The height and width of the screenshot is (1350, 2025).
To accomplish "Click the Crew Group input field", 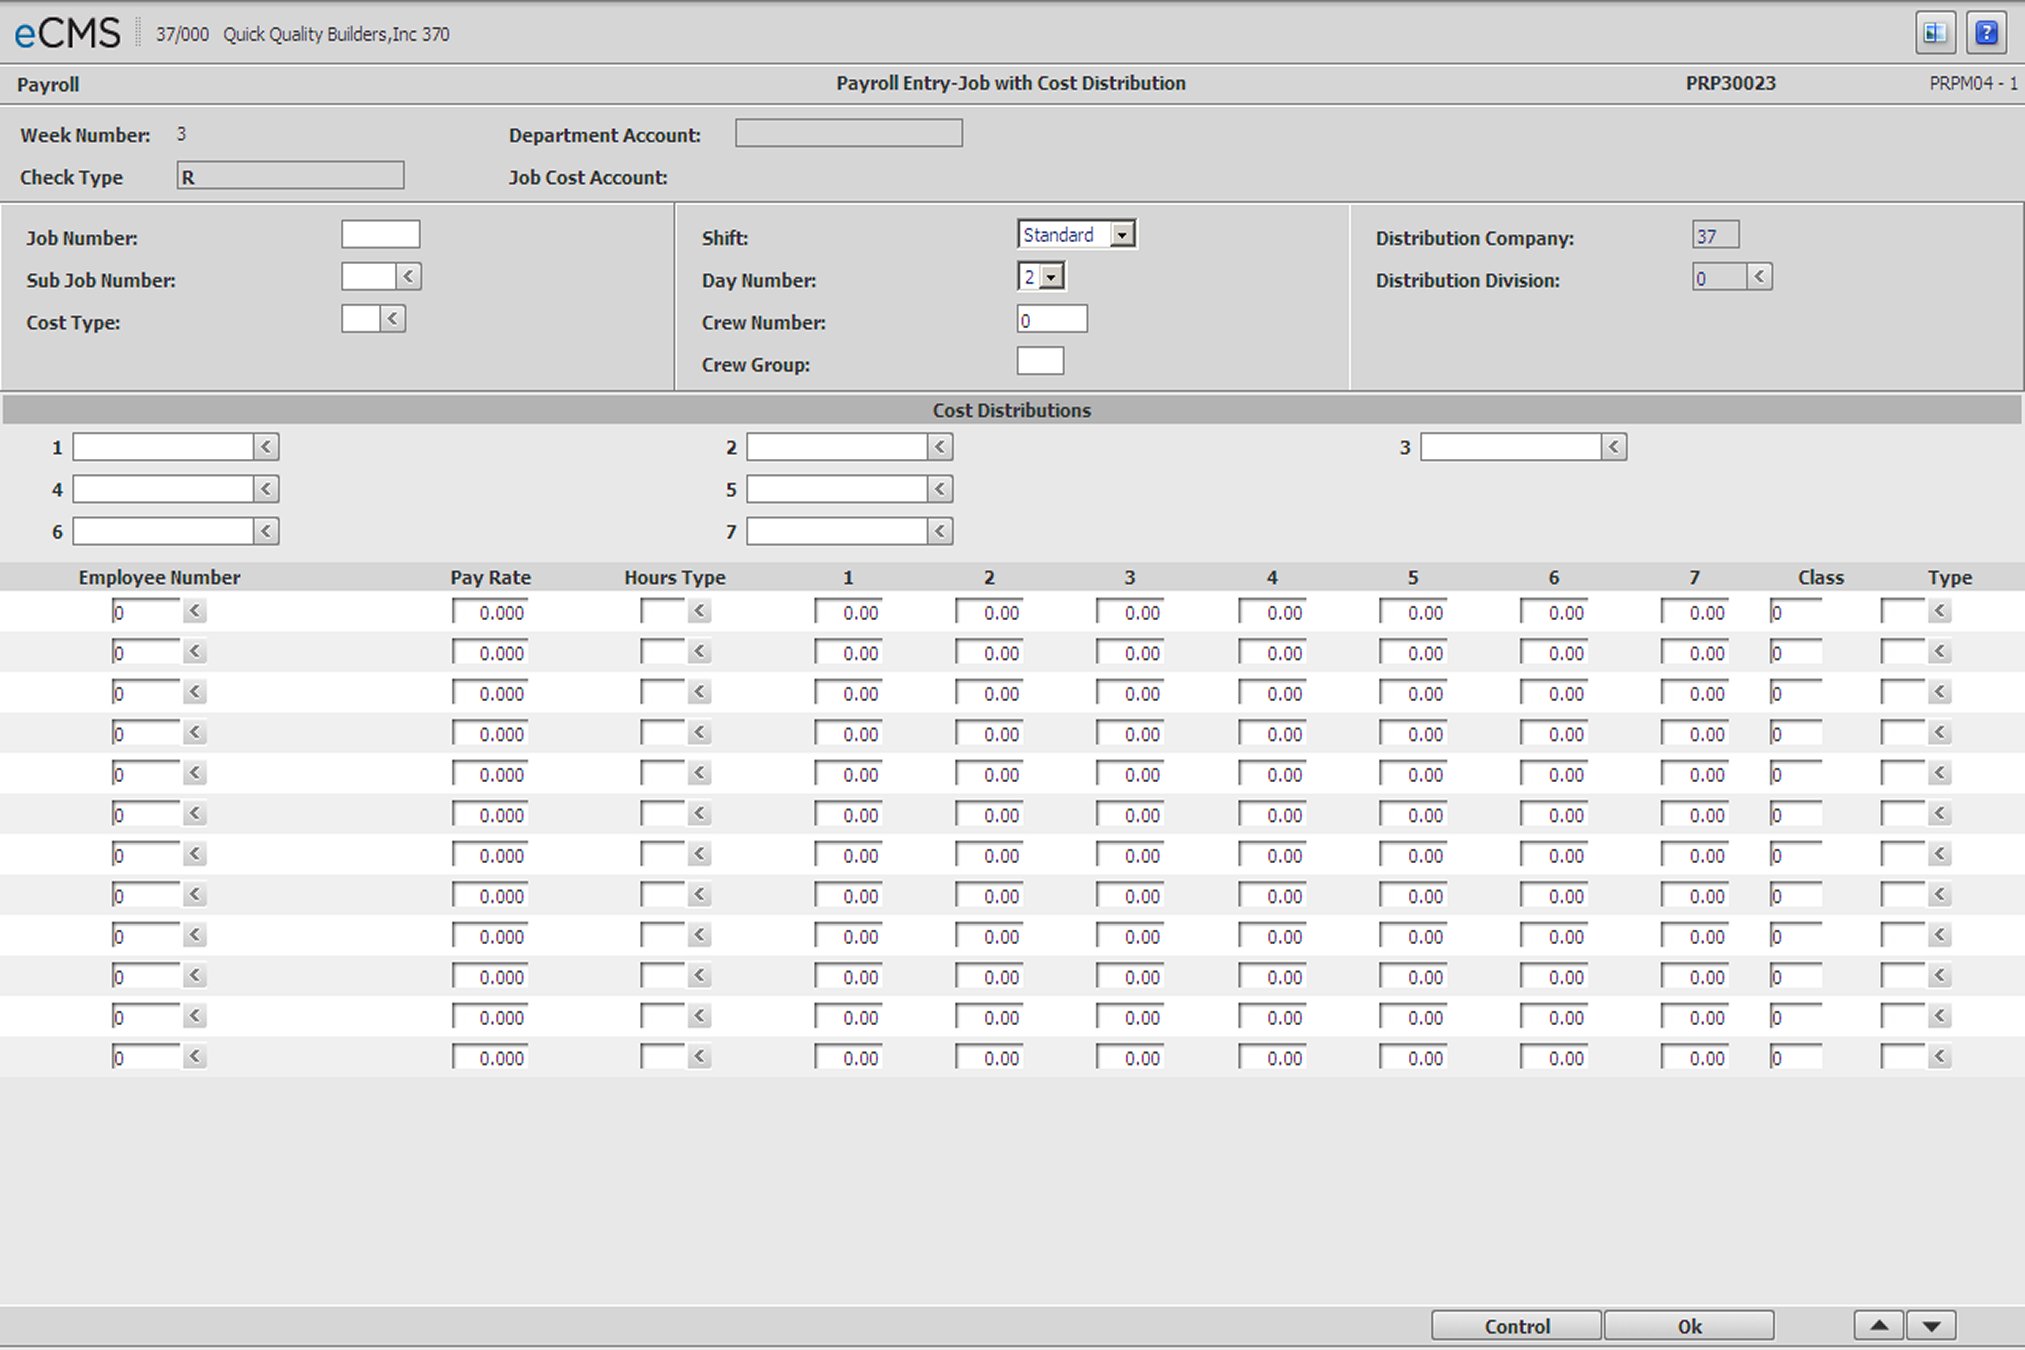I will [1040, 362].
